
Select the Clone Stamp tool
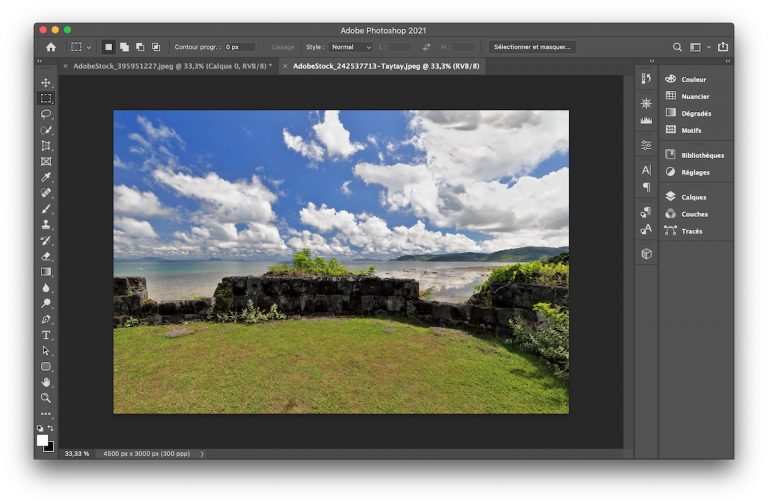pyautogui.click(x=46, y=224)
